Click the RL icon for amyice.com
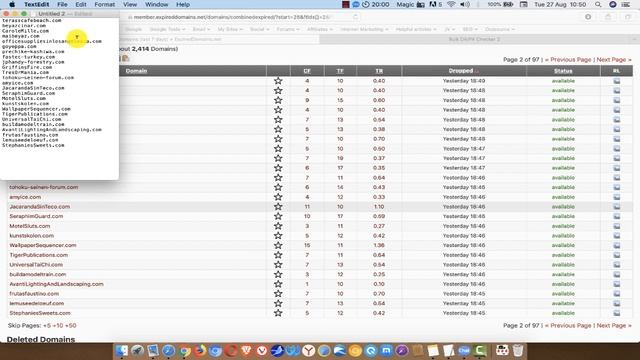 (x=616, y=197)
